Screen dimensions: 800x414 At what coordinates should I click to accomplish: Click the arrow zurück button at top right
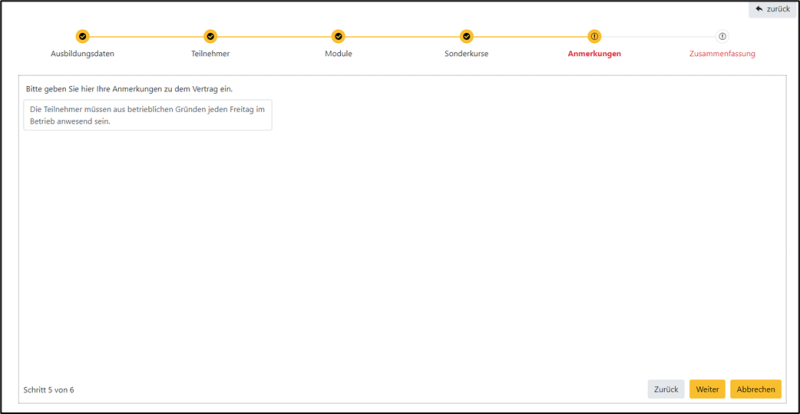771,9
